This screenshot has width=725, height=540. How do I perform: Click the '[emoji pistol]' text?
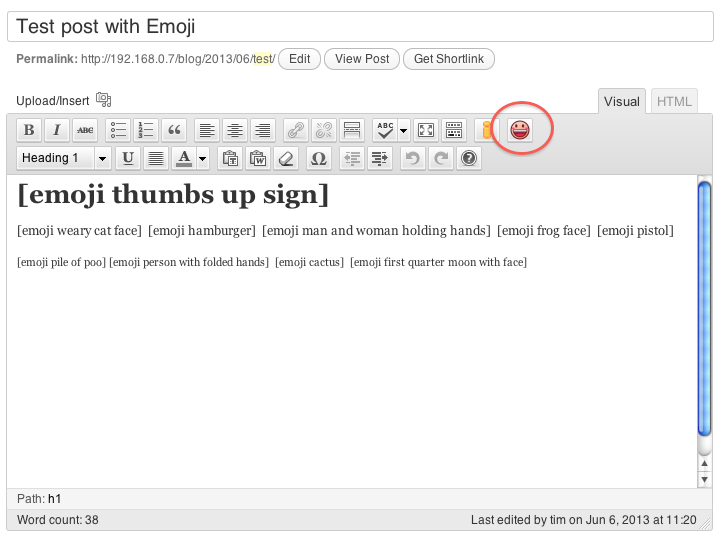(x=635, y=231)
